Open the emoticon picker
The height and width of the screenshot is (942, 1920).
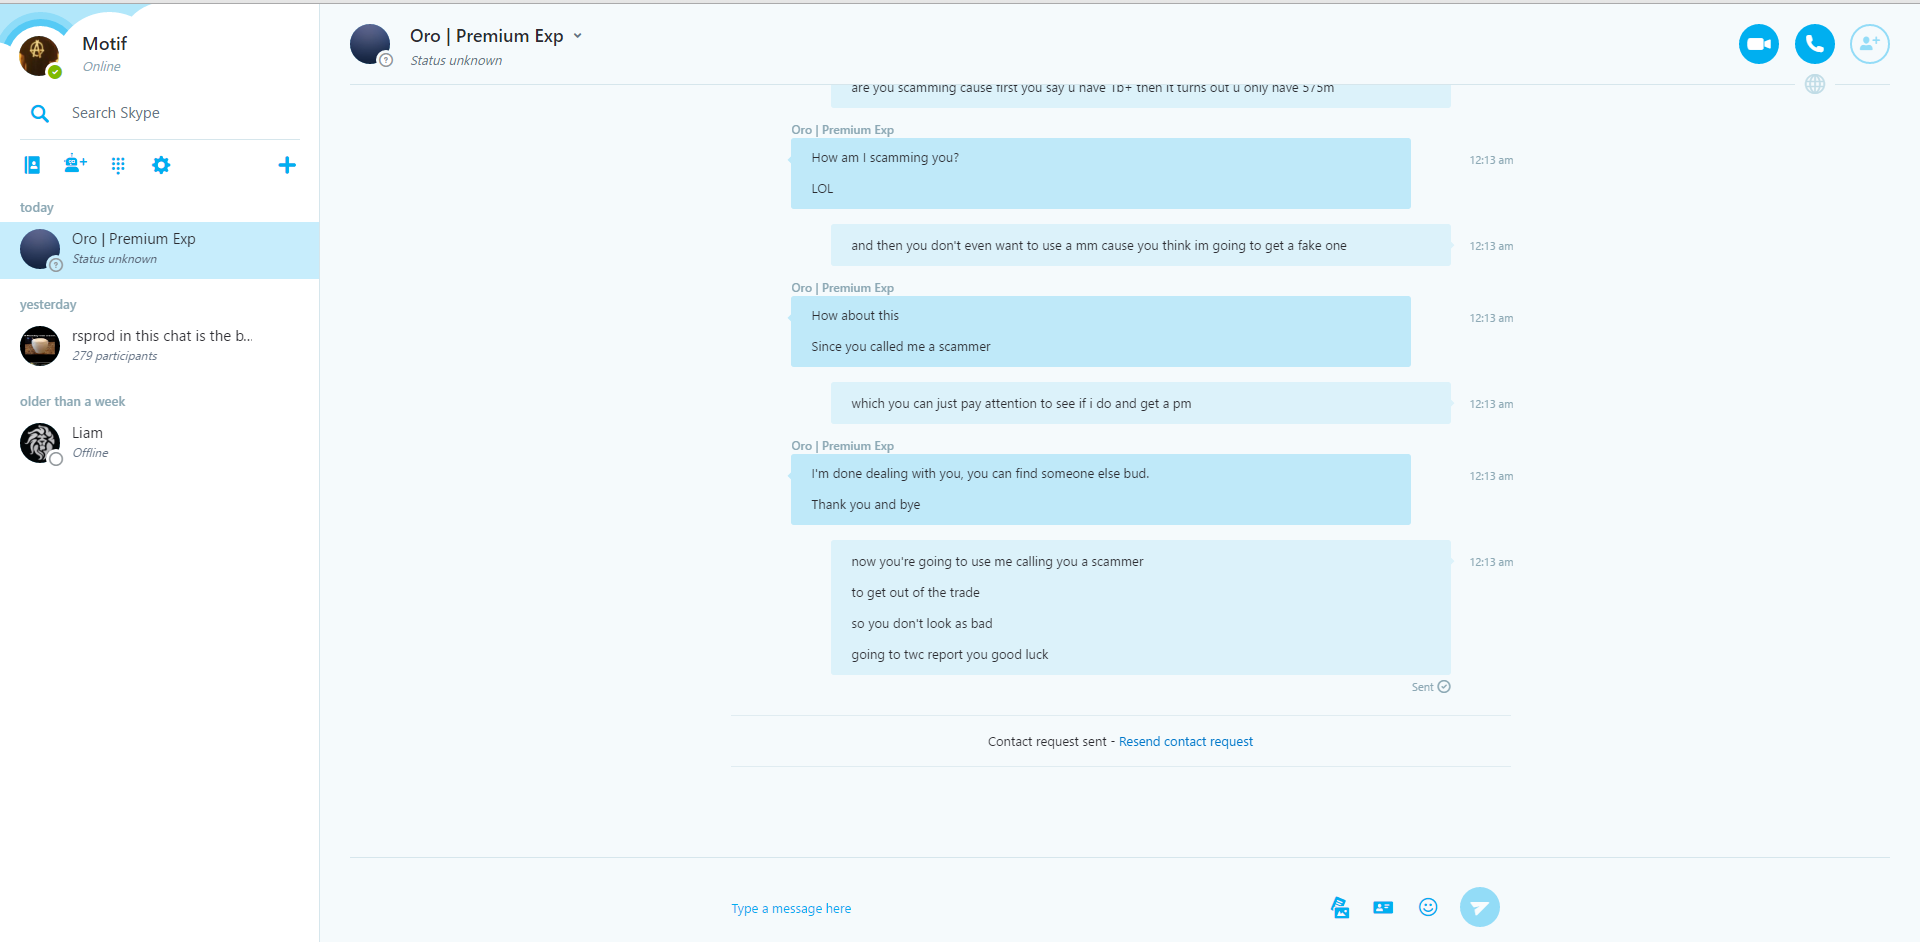tap(1428, 907)
